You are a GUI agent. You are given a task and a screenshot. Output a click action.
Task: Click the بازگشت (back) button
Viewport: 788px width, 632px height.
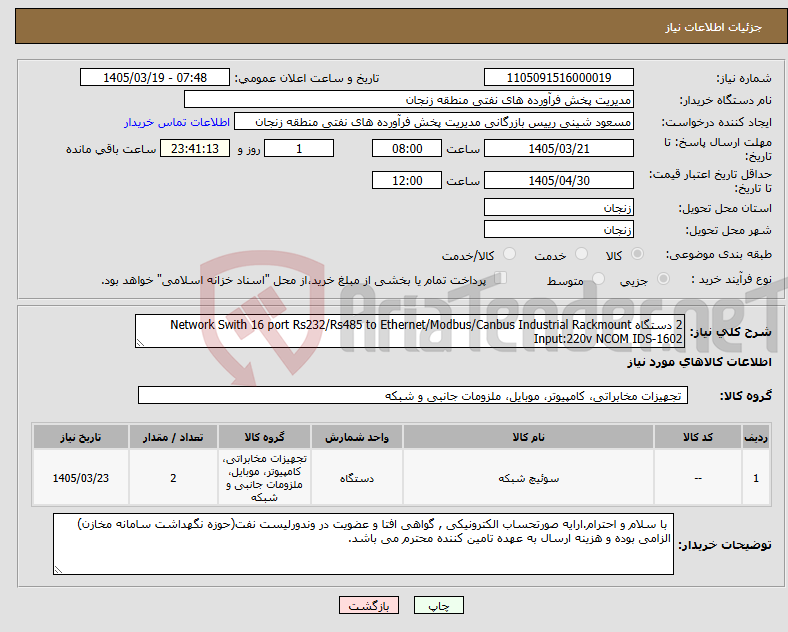pyautogui.click(x=369, y=605)
